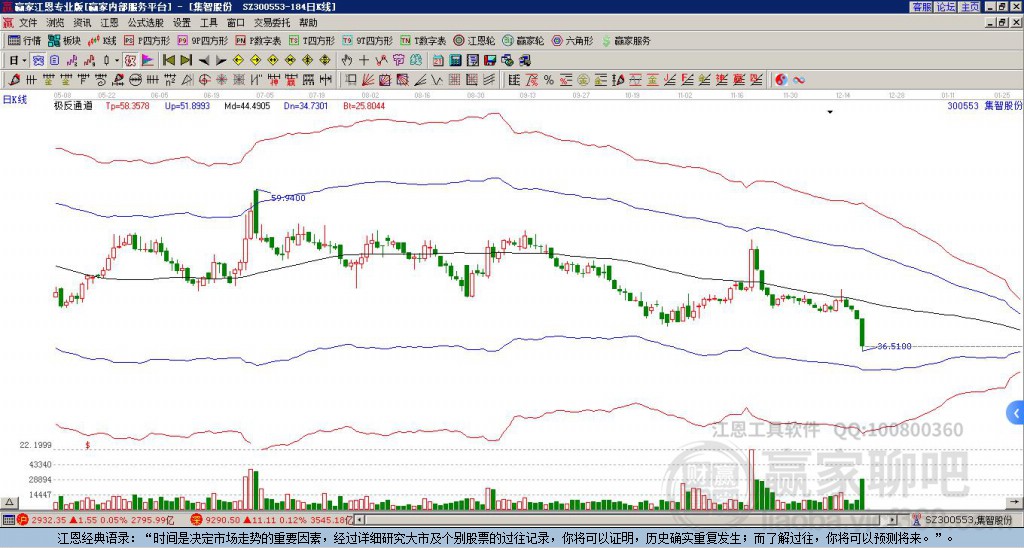Click the 主页 homepage link
1024x548 pixels.
coord(970,7)
